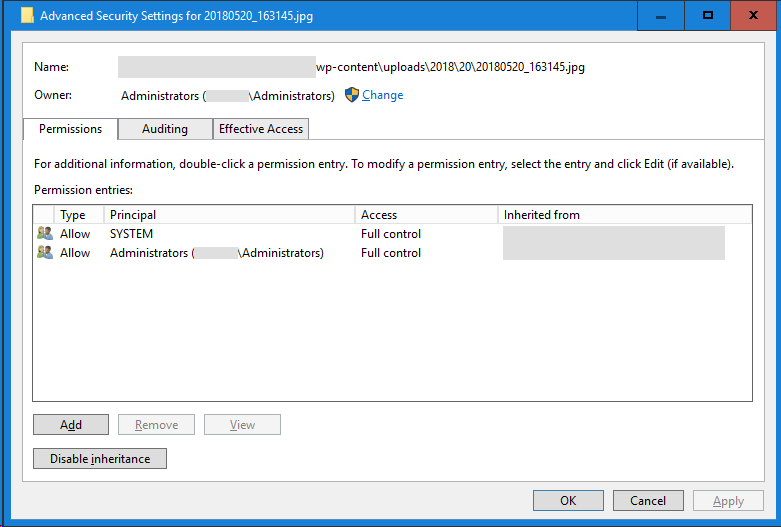Minimize the Advanced Security Settings window

[x=661, y=16]
